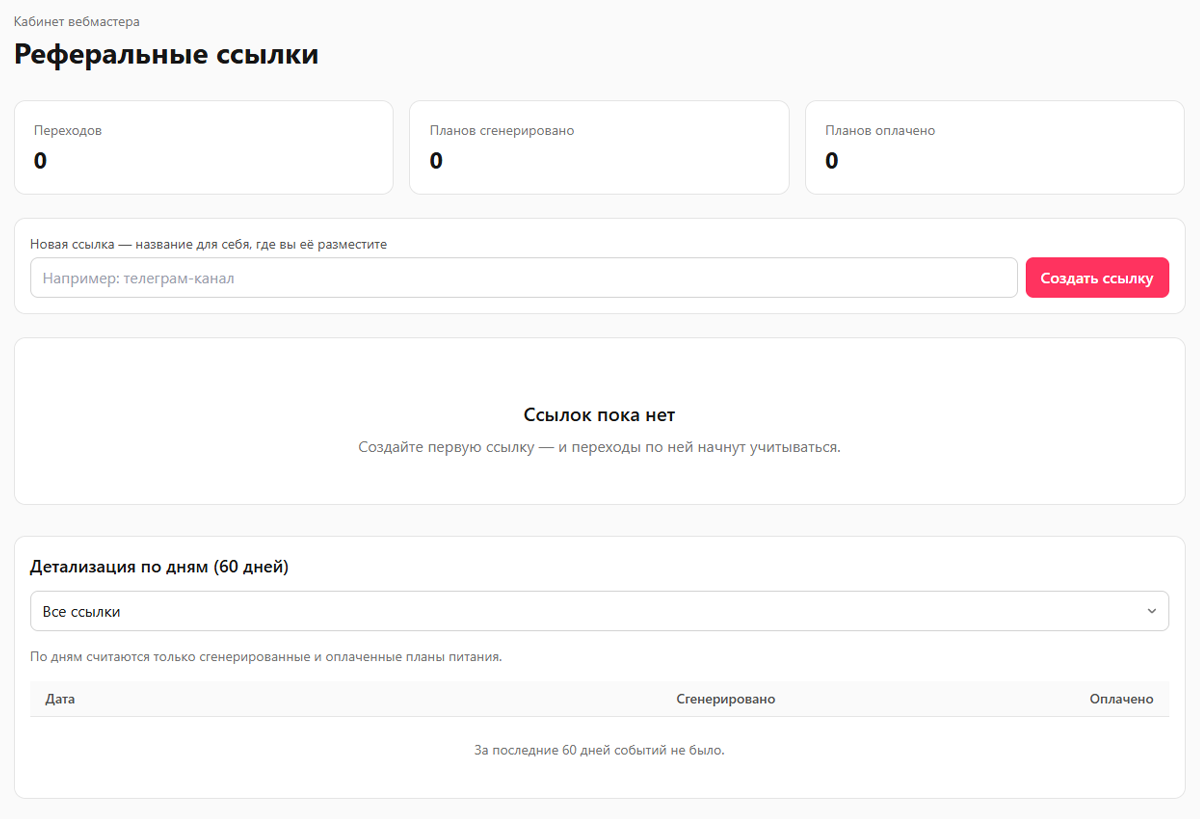This screenshot has height=819, width=1200.
Task: Click the "Новая ссылка — название для себя" field label
Action: click(141, 244)
